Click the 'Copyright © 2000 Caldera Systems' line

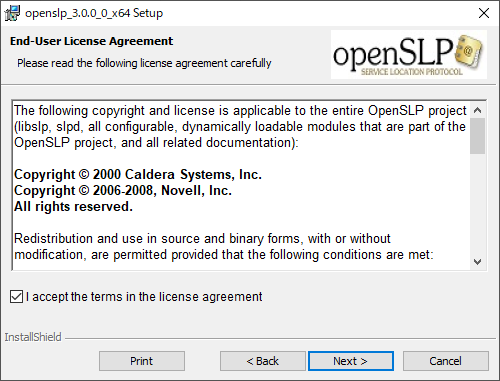tap(138, 175)
